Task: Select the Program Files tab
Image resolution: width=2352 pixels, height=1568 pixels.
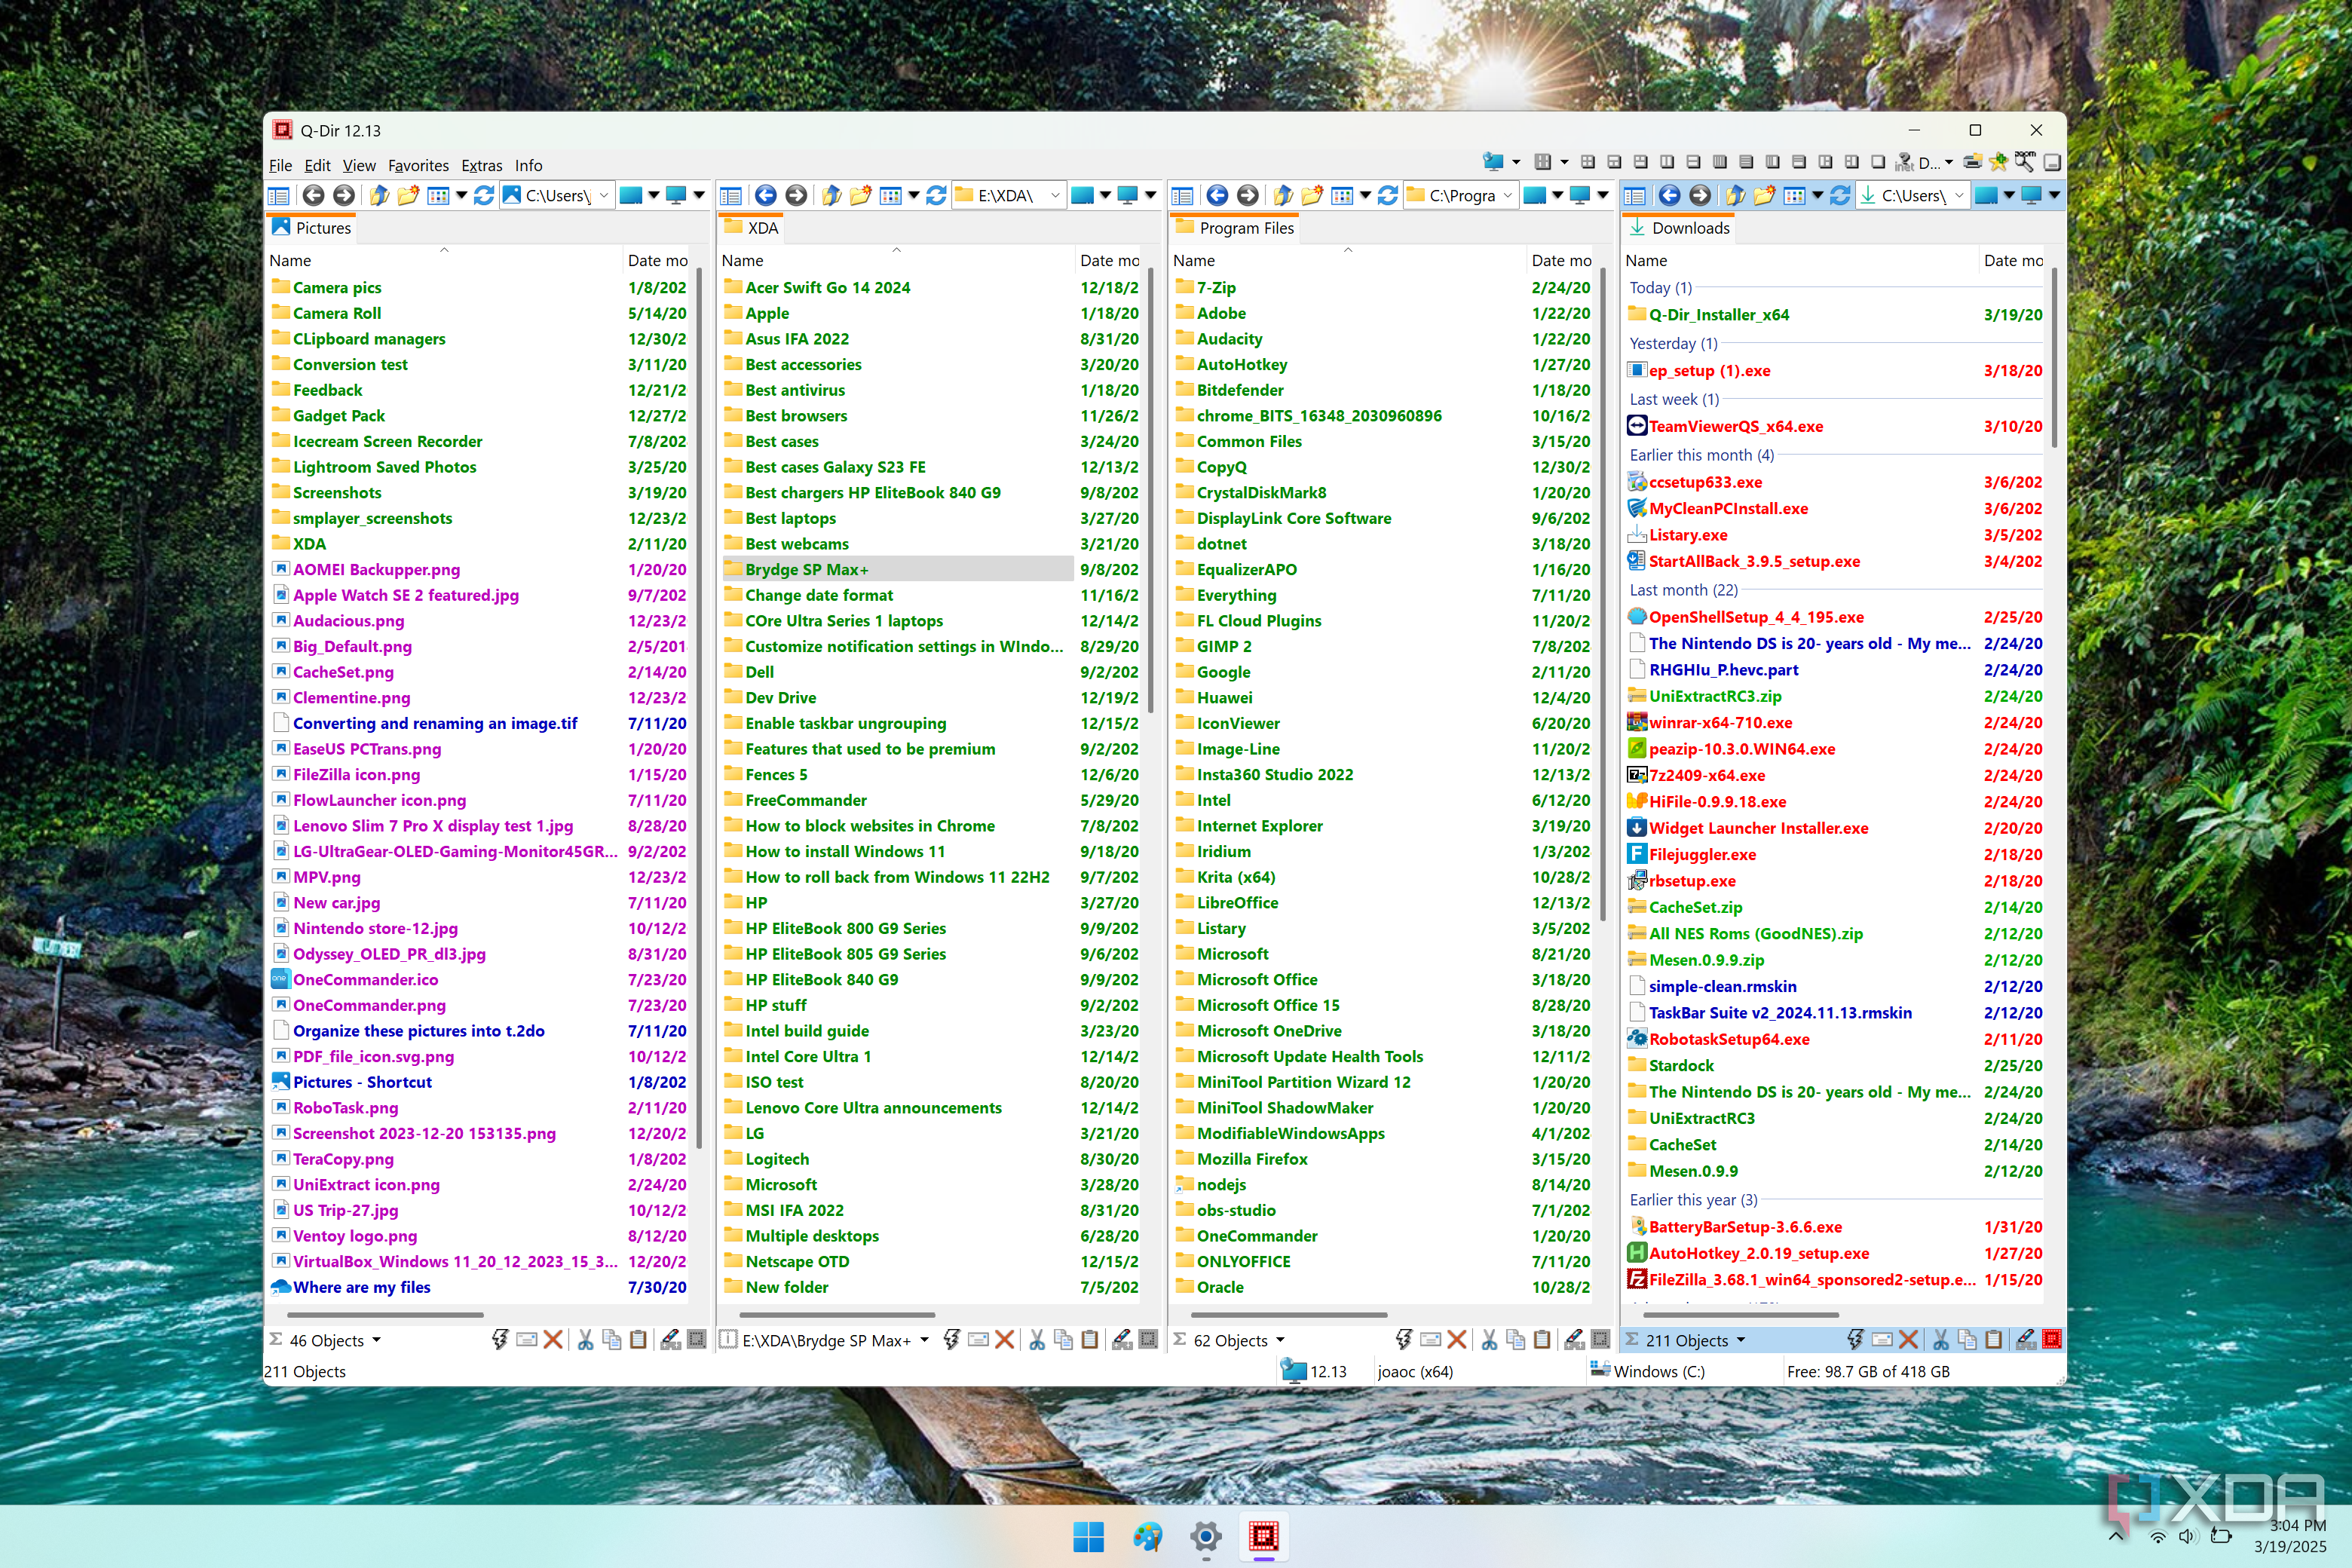Action: (x=1234, y=228)
